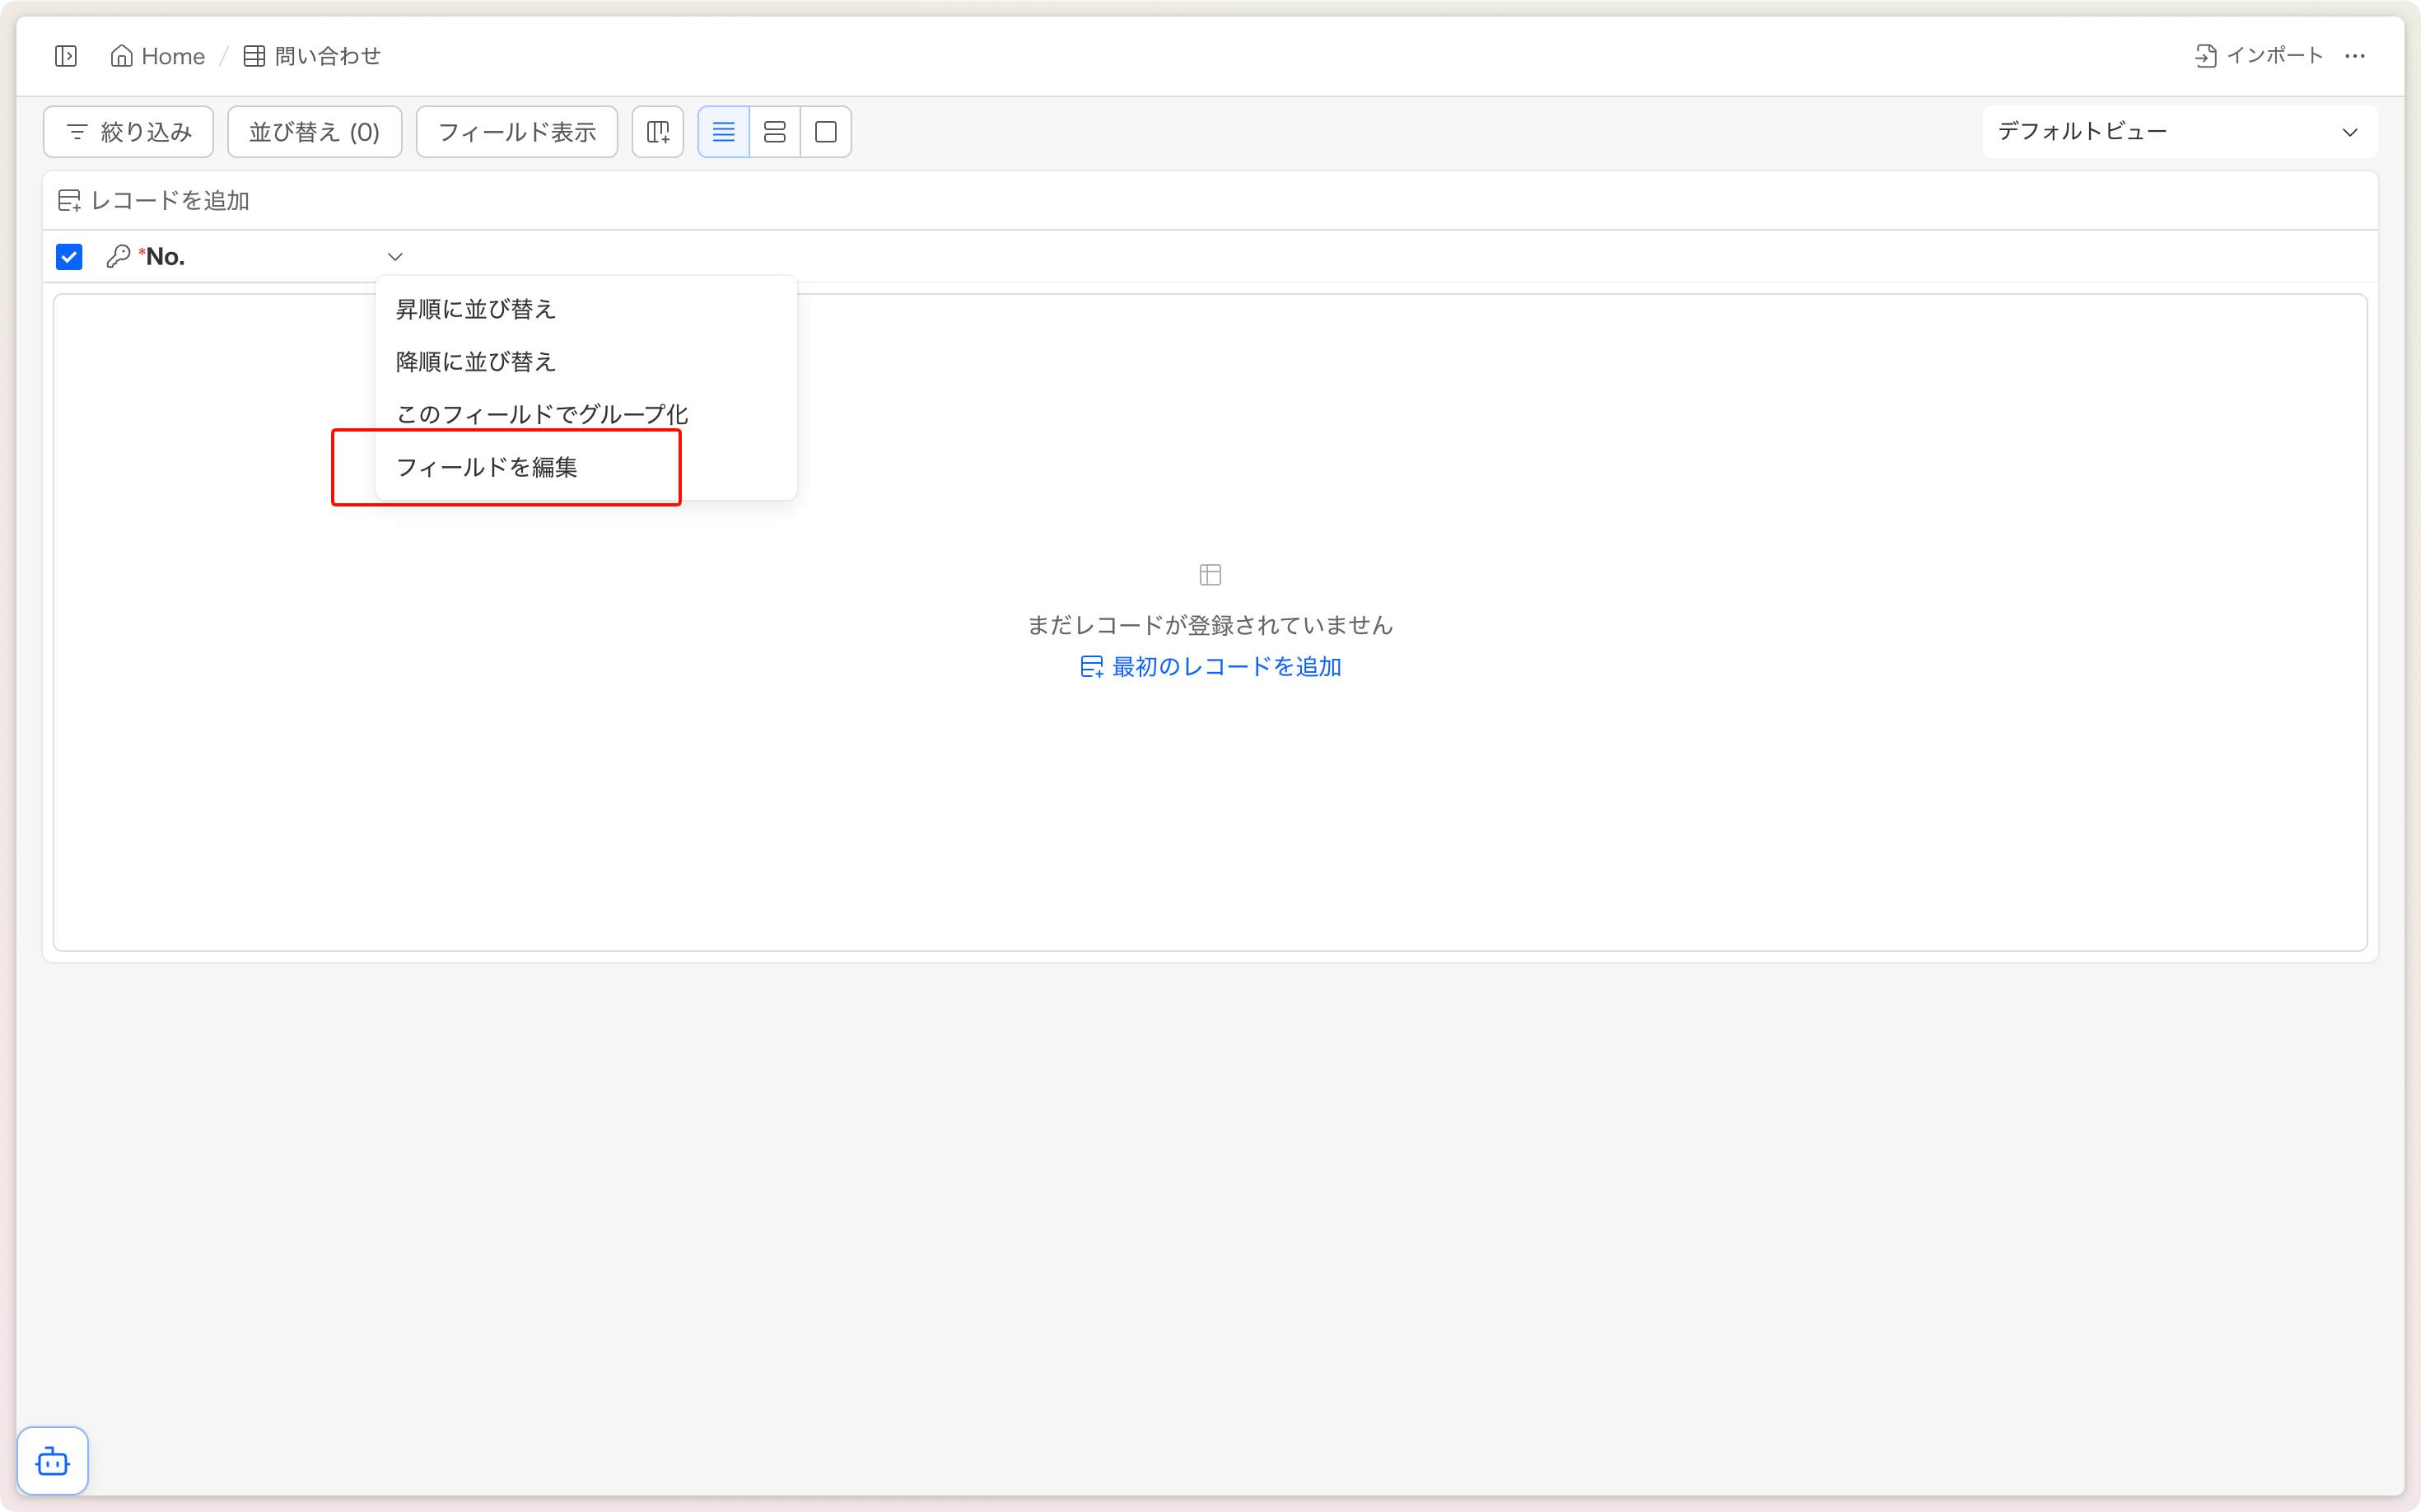Click レコードを追加 to add record
2421x1512 pixels.
tap(154, 201)
